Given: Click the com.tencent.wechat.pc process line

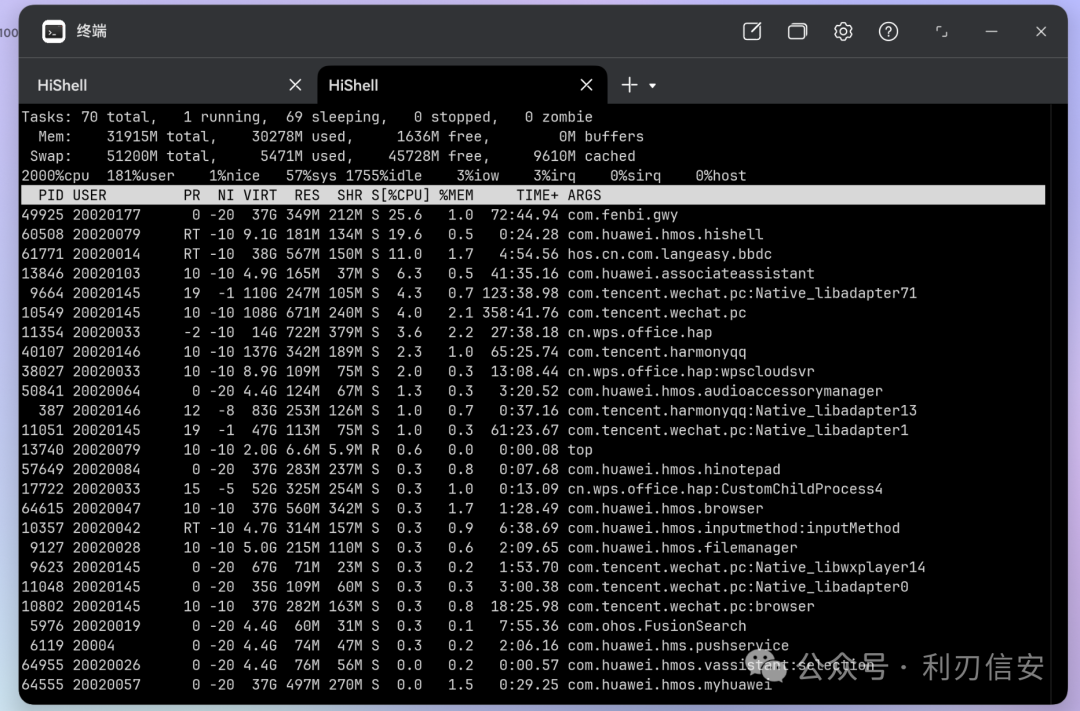Looking at the screenshot, I should (533, 313).
